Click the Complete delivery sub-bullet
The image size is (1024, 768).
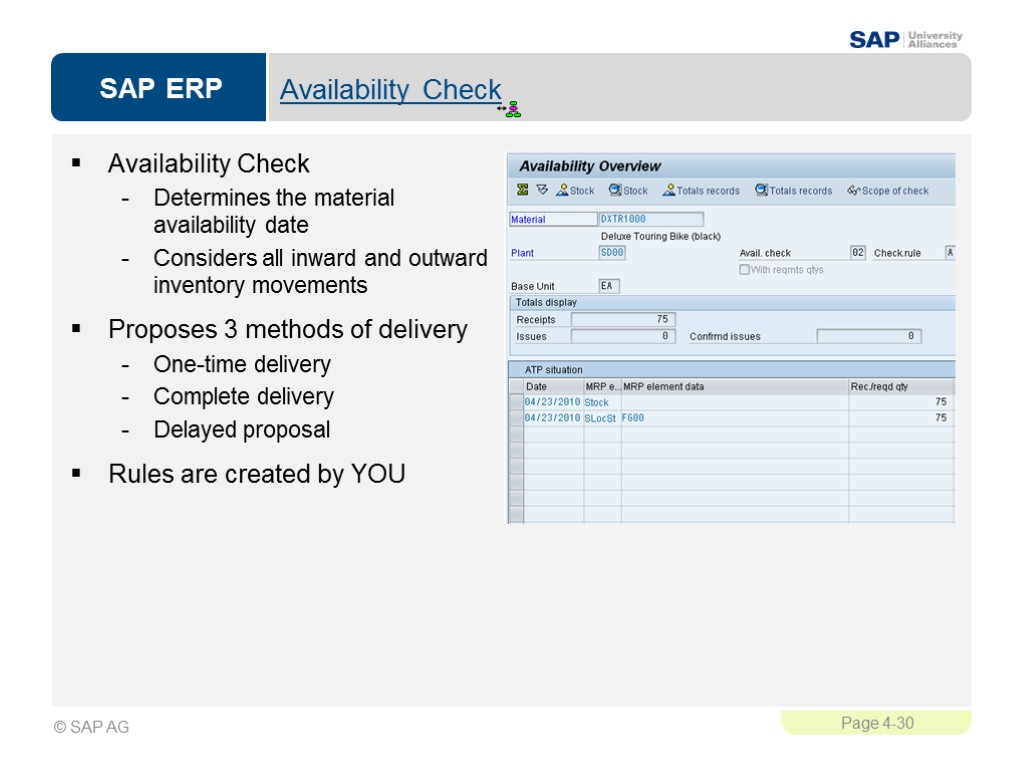[244, 396]
